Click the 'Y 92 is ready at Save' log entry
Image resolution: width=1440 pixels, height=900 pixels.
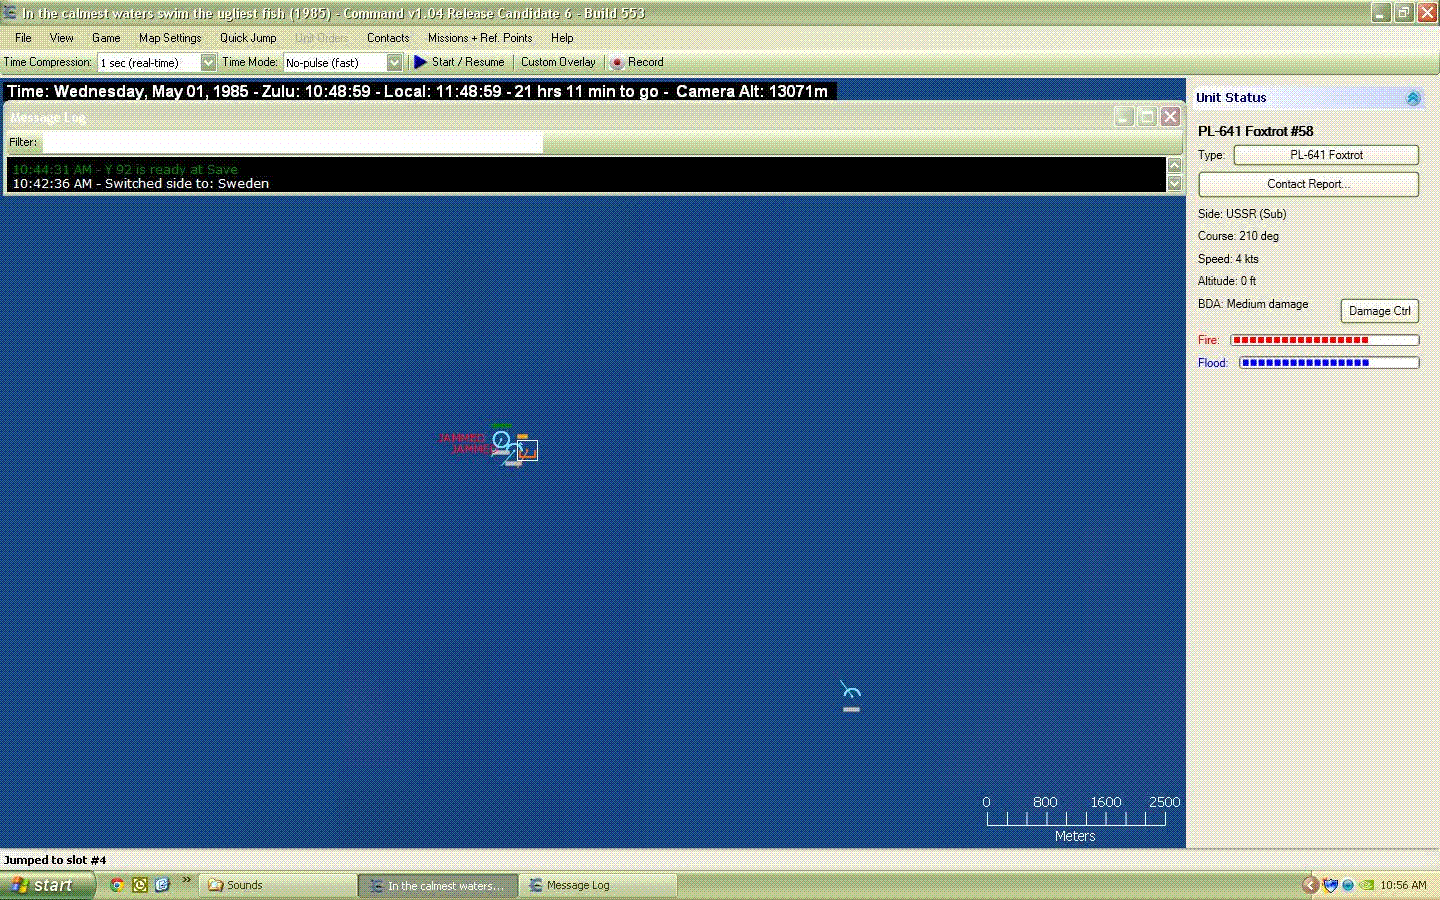click(125, 169)
